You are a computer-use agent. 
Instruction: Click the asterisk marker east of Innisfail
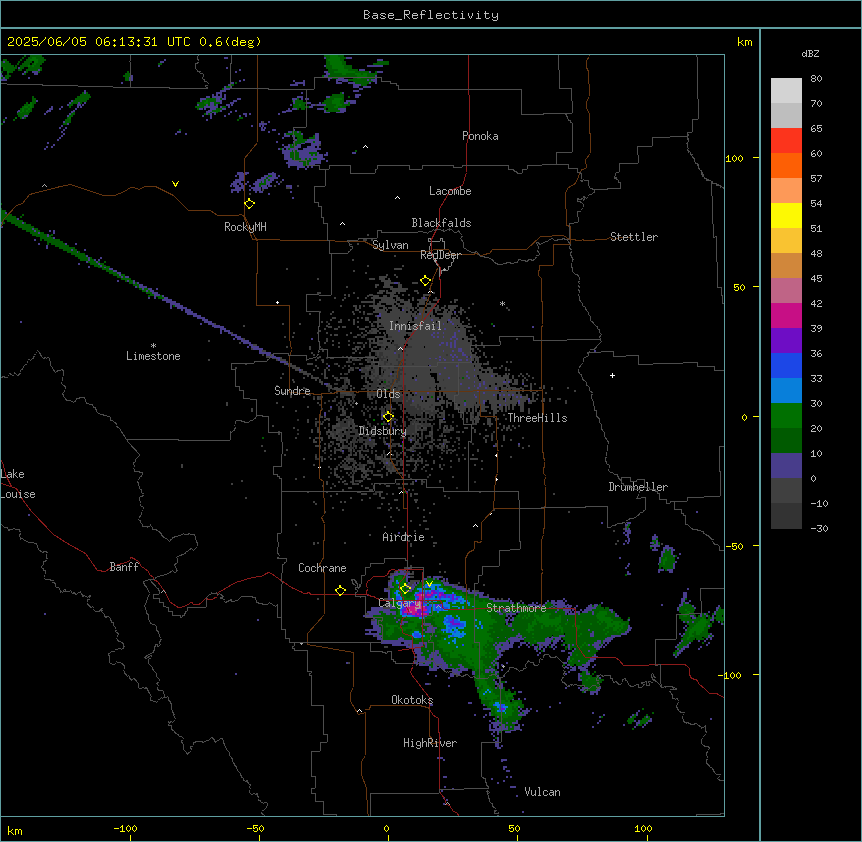click(x=502, y=304)
